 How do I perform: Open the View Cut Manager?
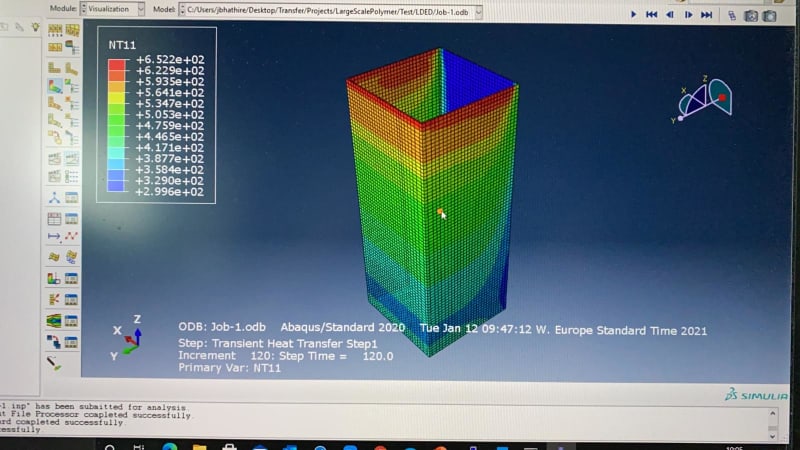[71, 279]
